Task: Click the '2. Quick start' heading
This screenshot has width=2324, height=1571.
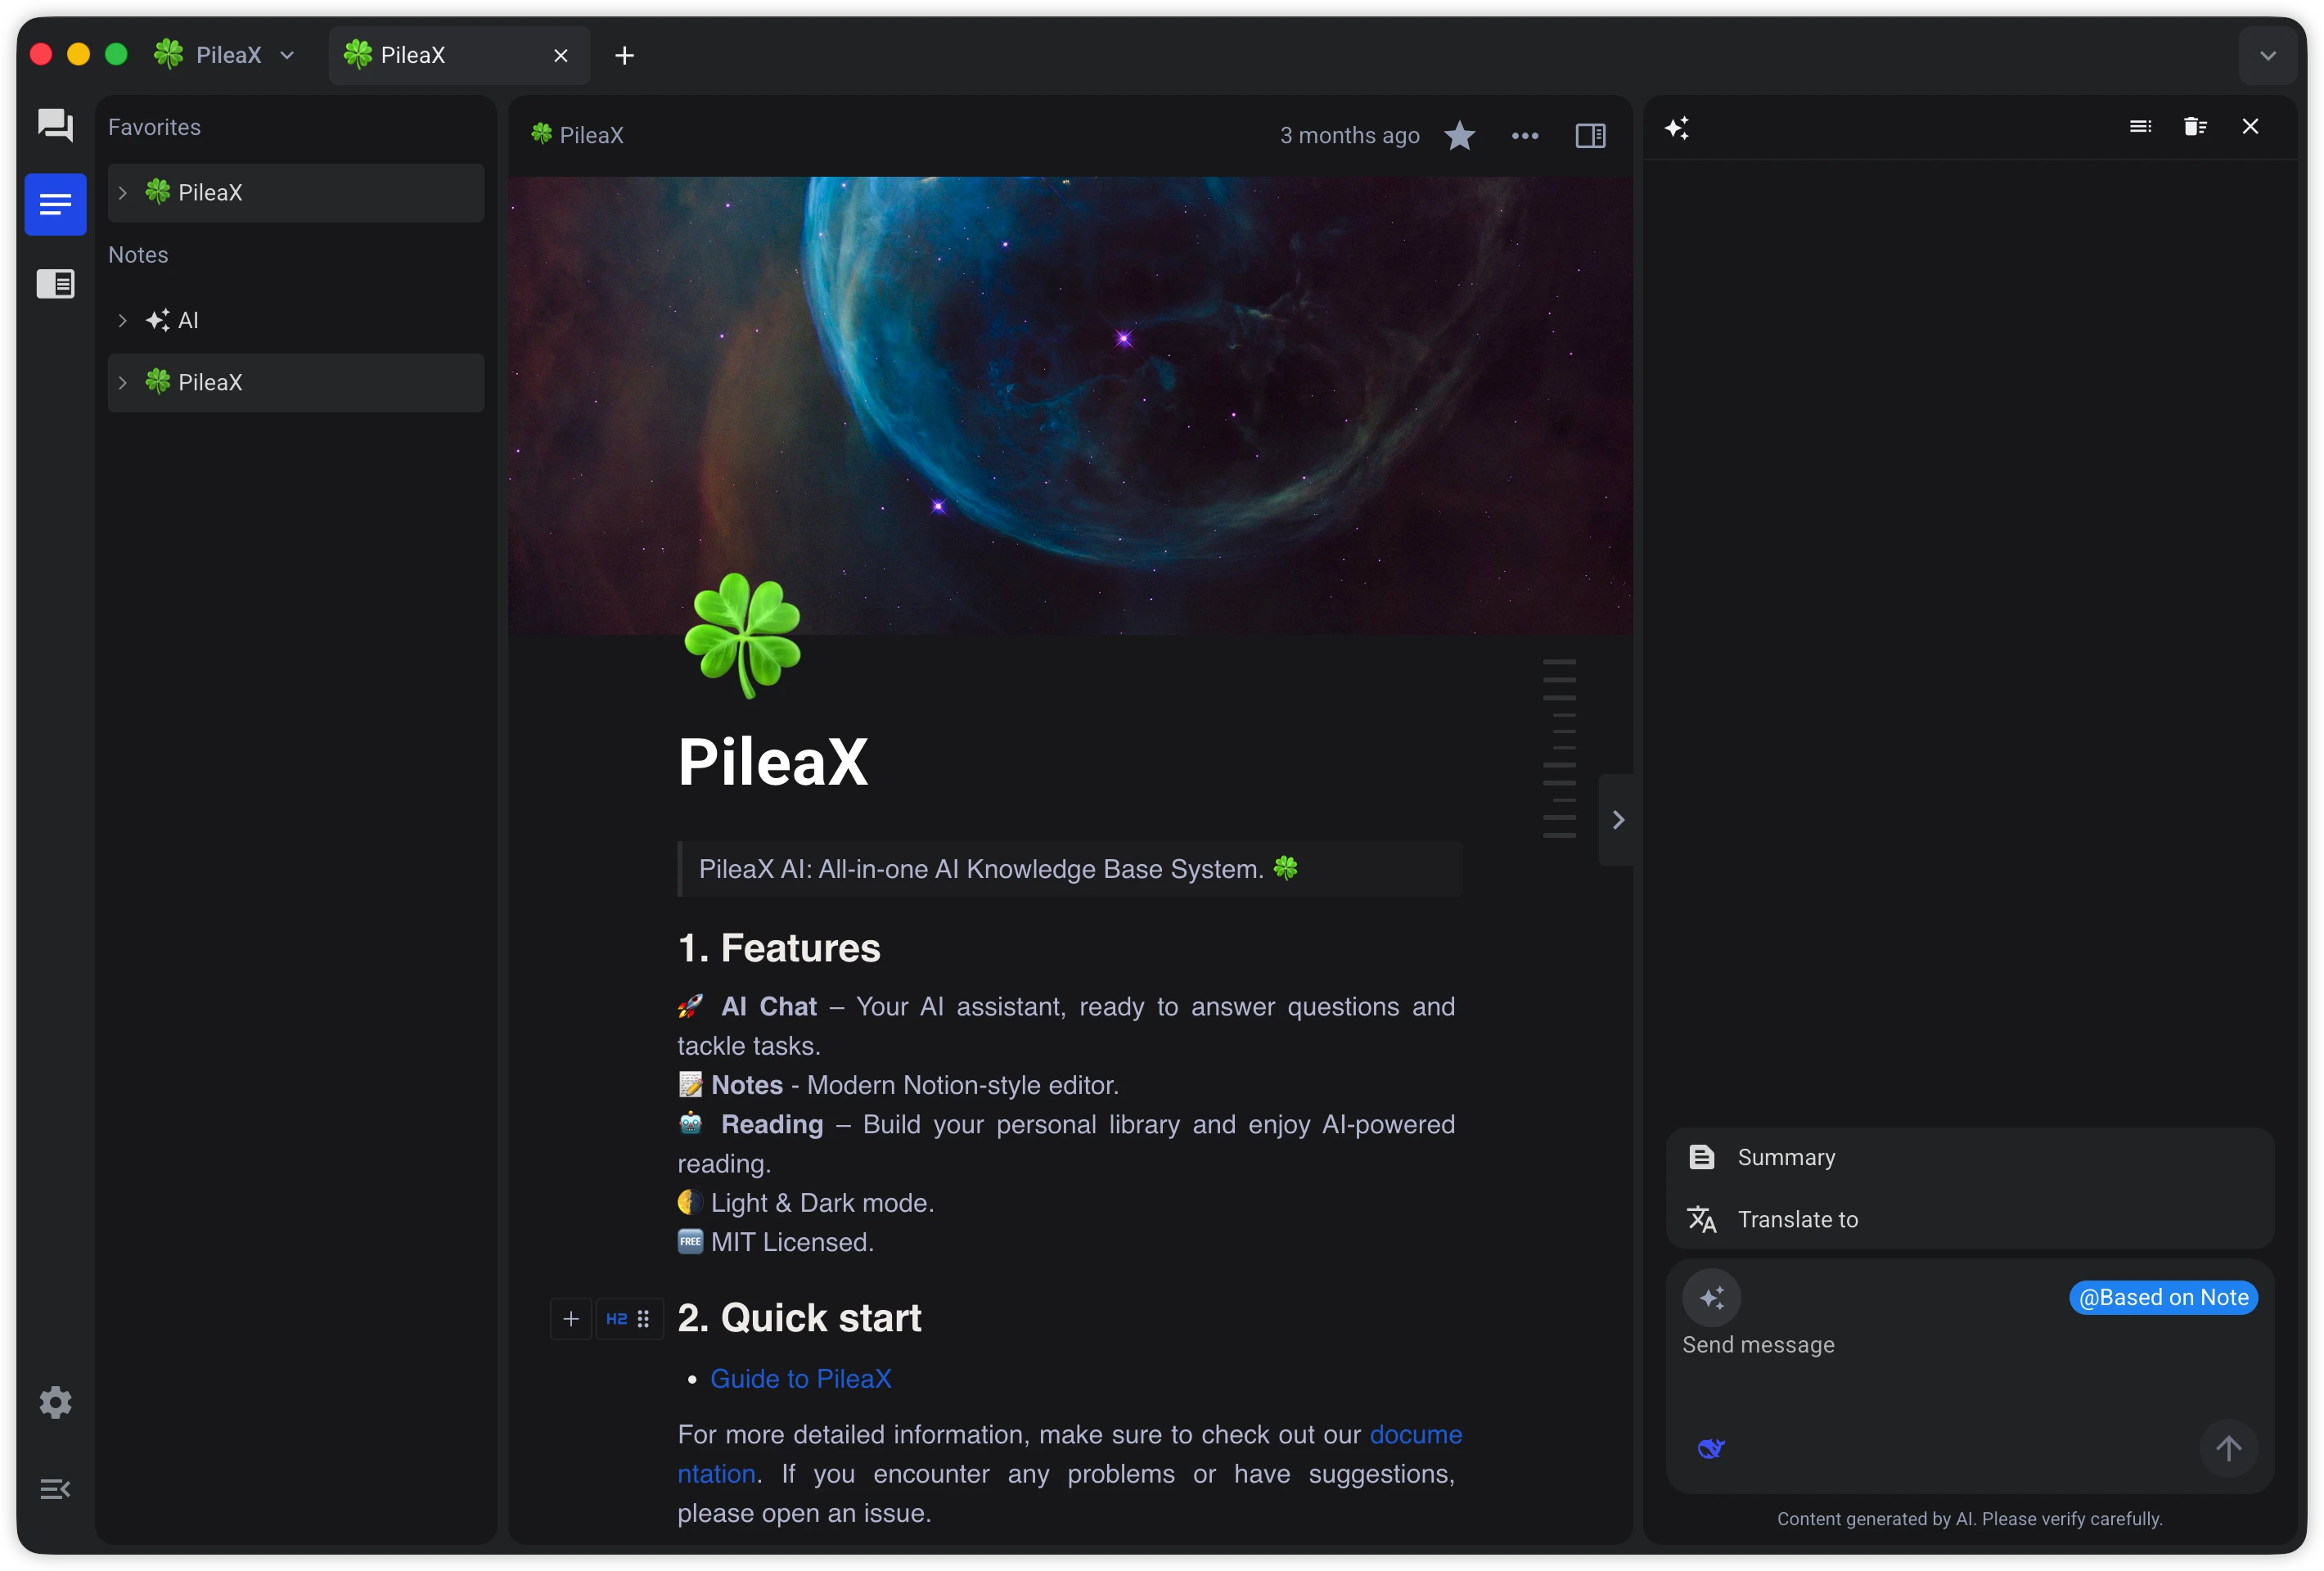Action: [799, 1318]
